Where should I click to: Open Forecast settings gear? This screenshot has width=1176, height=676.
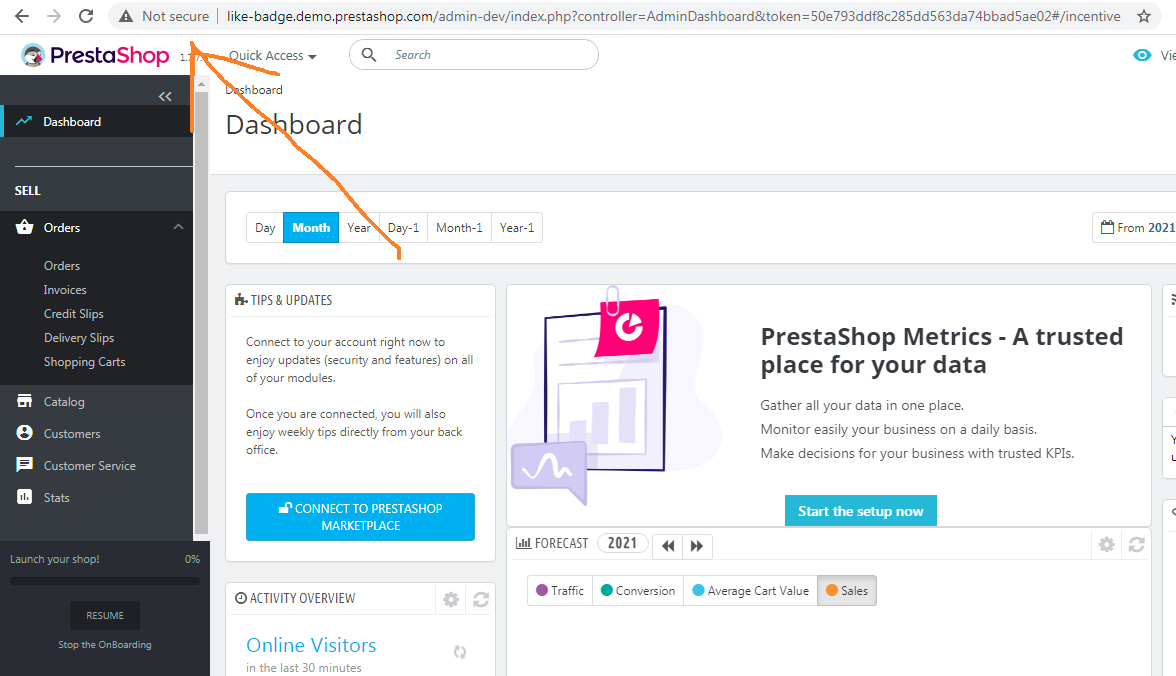point(1106,545)
